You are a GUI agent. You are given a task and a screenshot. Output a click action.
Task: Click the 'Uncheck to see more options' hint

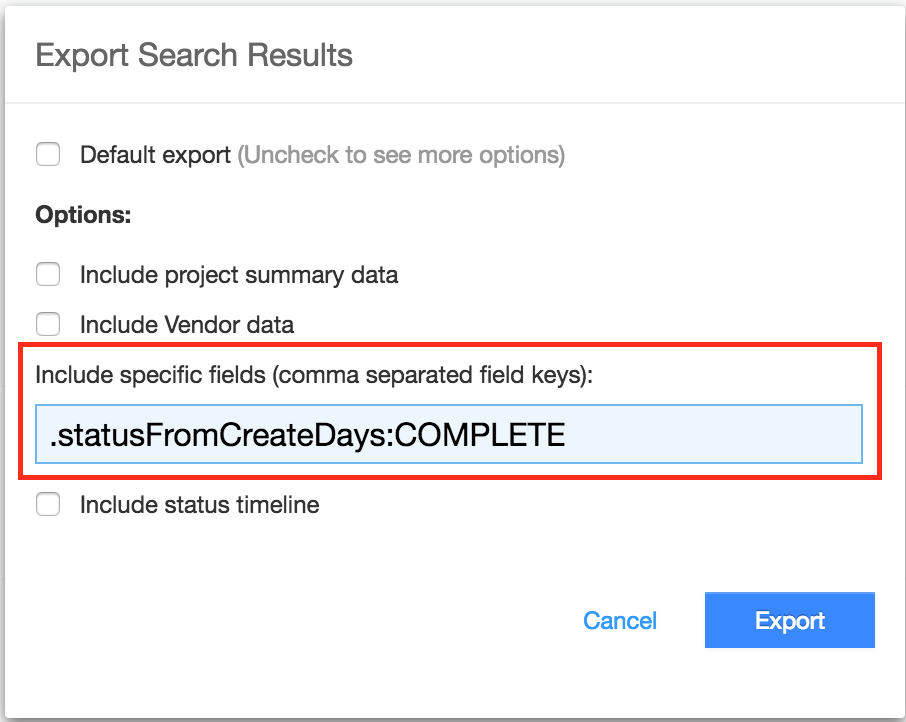[x=401, y=155]
